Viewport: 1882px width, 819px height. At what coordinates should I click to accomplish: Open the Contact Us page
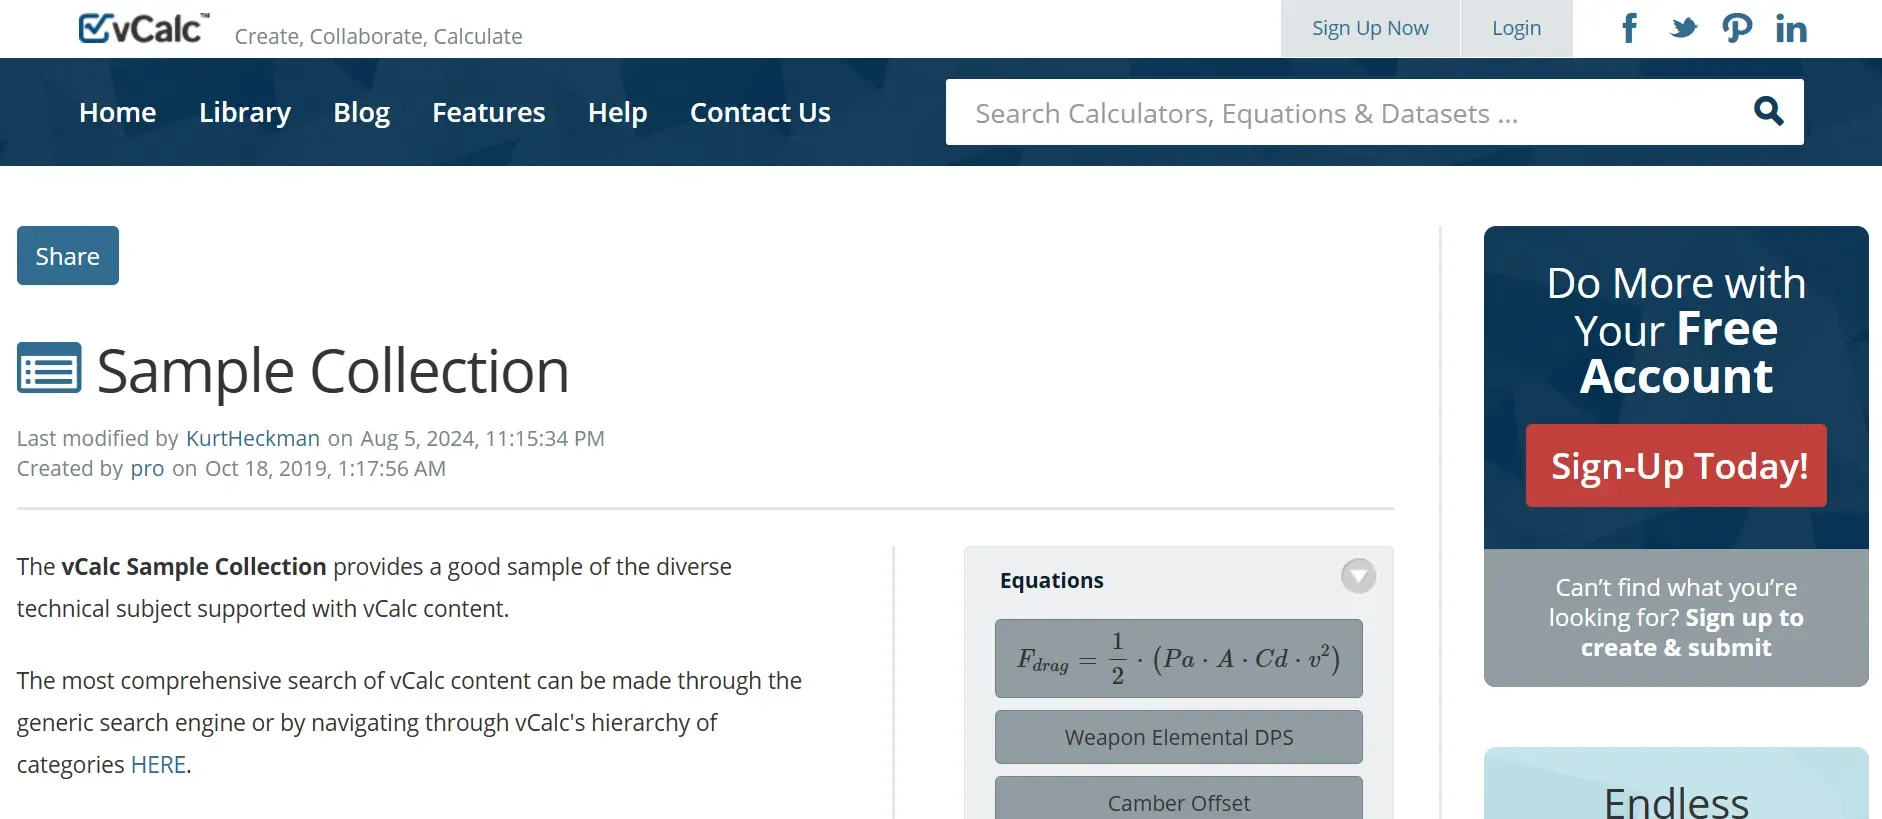[760, 112]
